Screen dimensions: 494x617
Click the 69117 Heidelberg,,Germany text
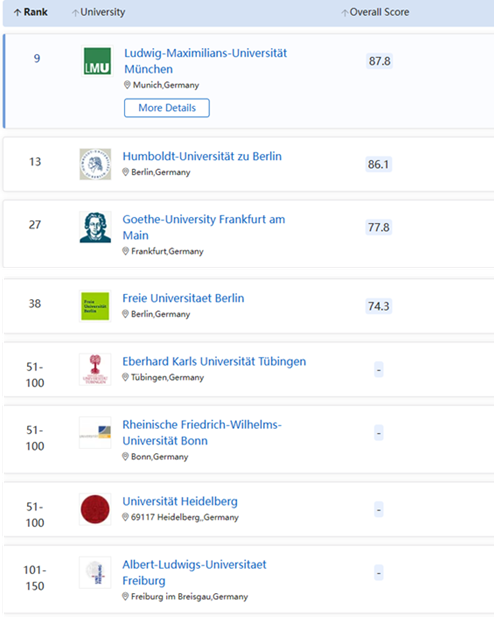(185, 517)
